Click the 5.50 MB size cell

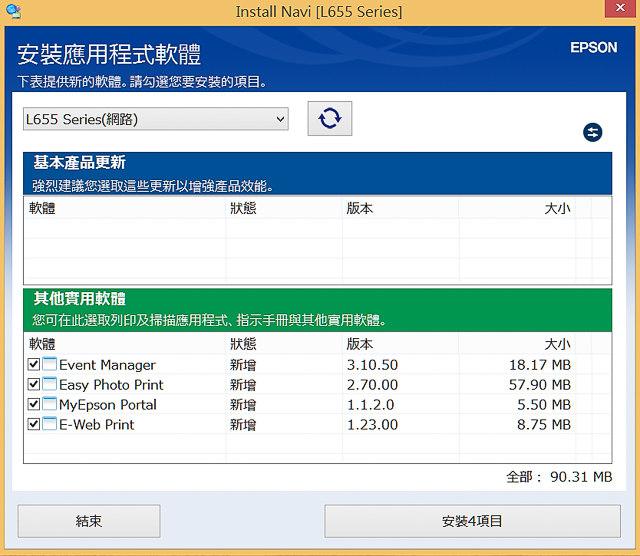[544, 405]
